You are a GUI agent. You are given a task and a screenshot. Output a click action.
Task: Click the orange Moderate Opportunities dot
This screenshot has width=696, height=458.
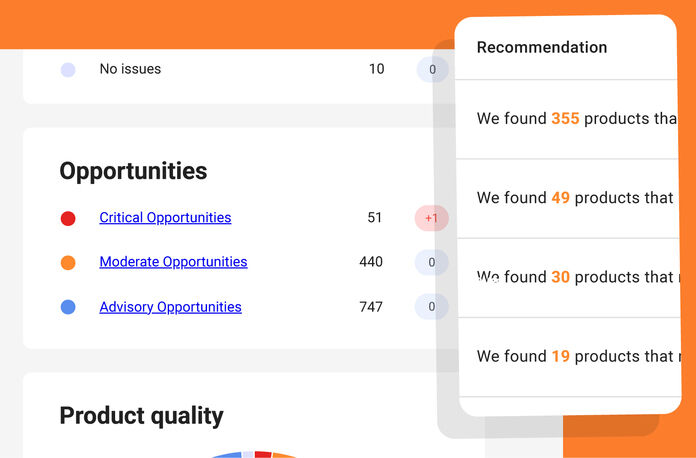pyautogui.click(x=68, y=262)
